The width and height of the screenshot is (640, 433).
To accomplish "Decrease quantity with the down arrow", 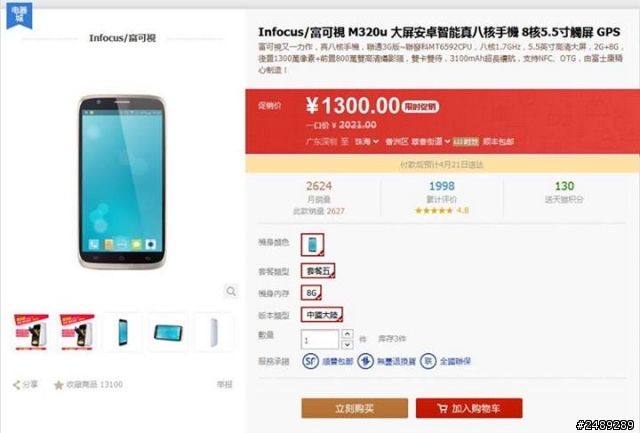I will [347, 344].
